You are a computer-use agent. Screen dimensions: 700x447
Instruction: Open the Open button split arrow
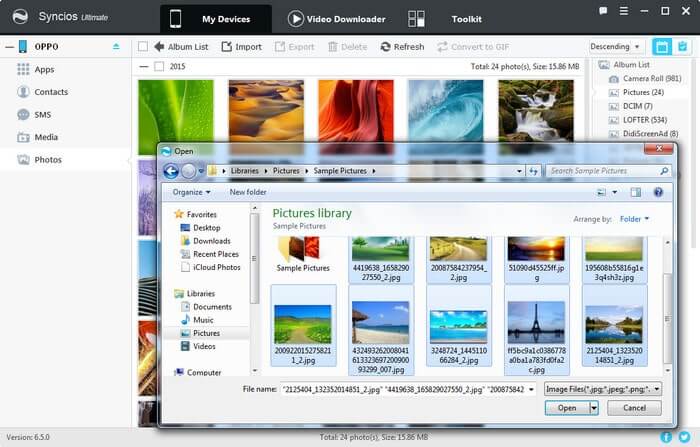coord(594,408)
